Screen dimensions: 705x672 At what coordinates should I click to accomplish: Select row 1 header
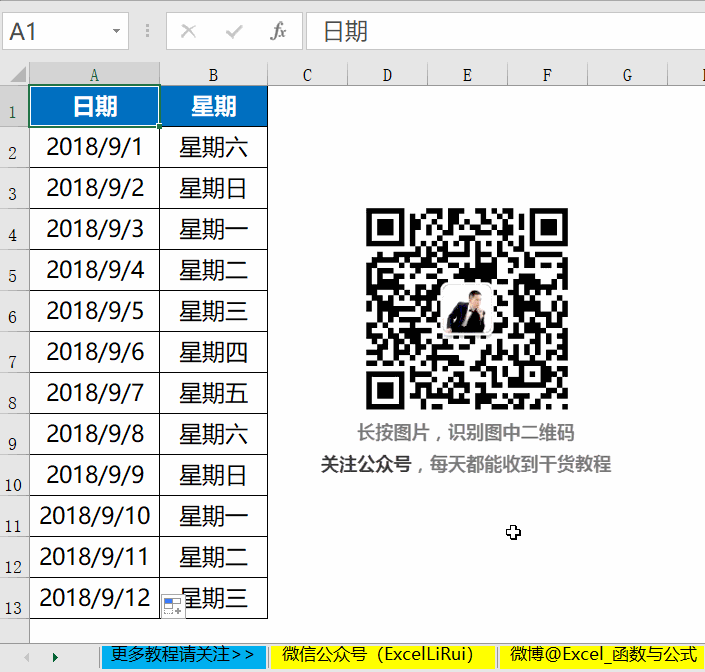(14, 107)
